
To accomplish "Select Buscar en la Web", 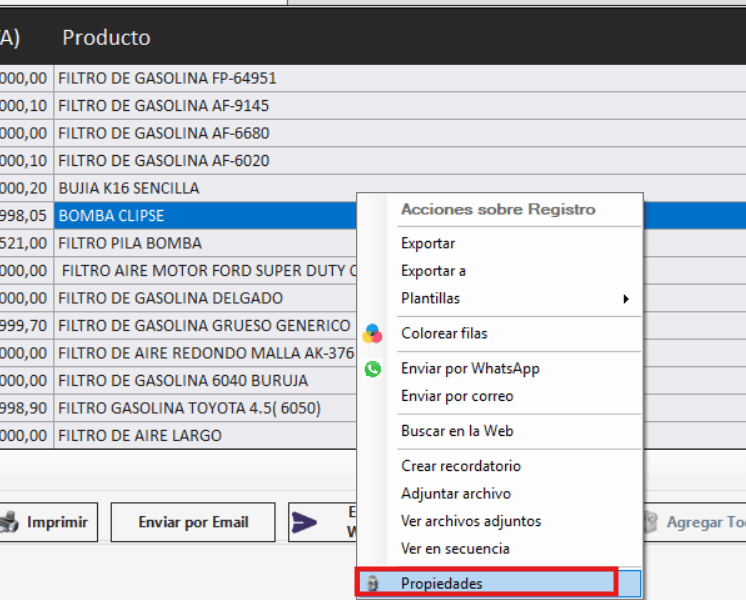I will click(x=456, y=431).
